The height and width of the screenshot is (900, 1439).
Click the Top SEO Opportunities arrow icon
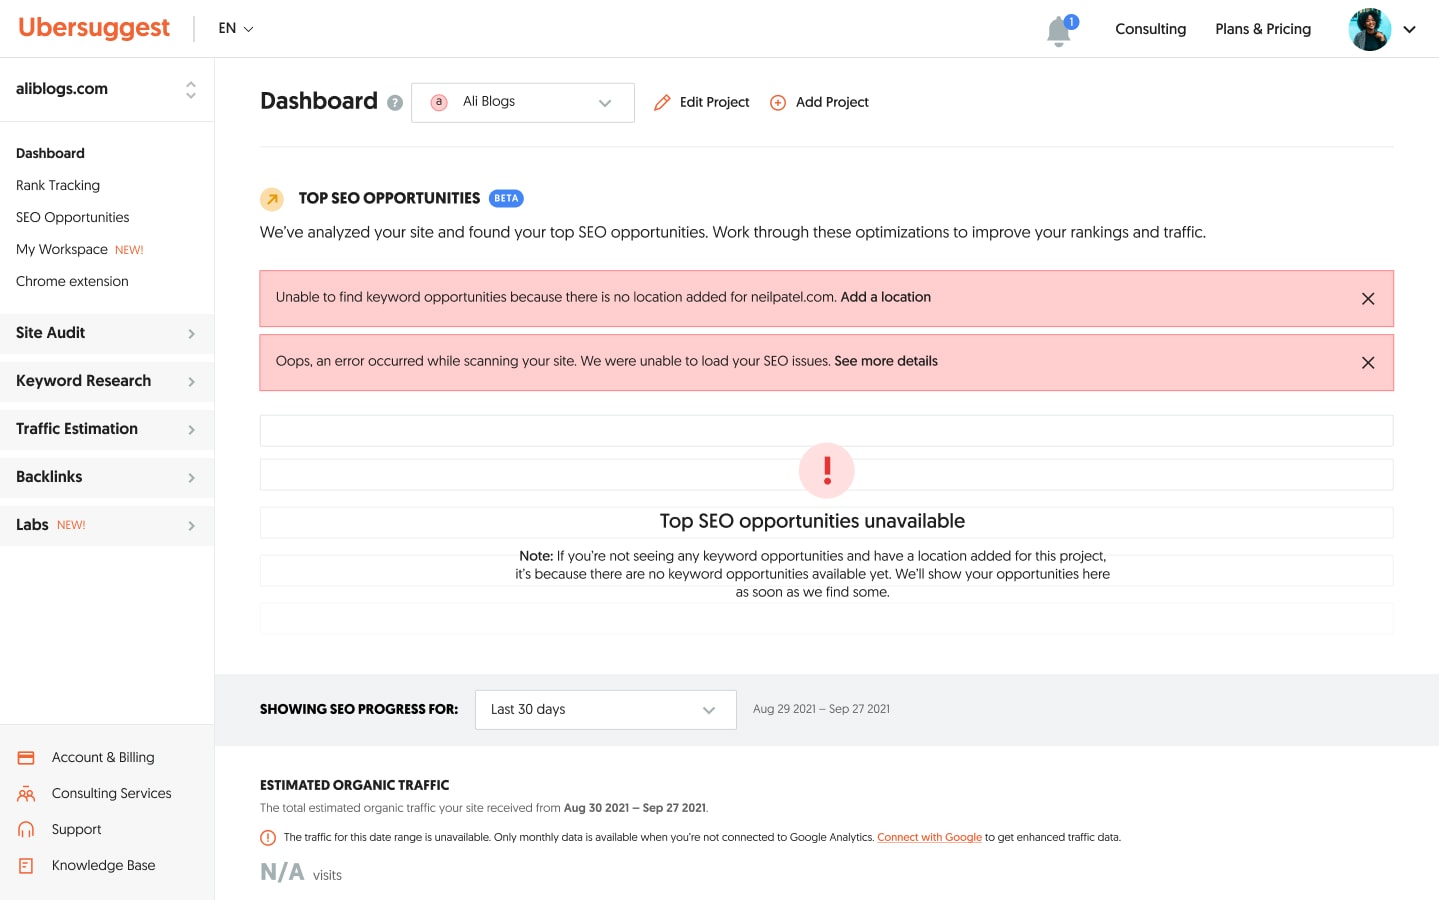coord(272,199)
